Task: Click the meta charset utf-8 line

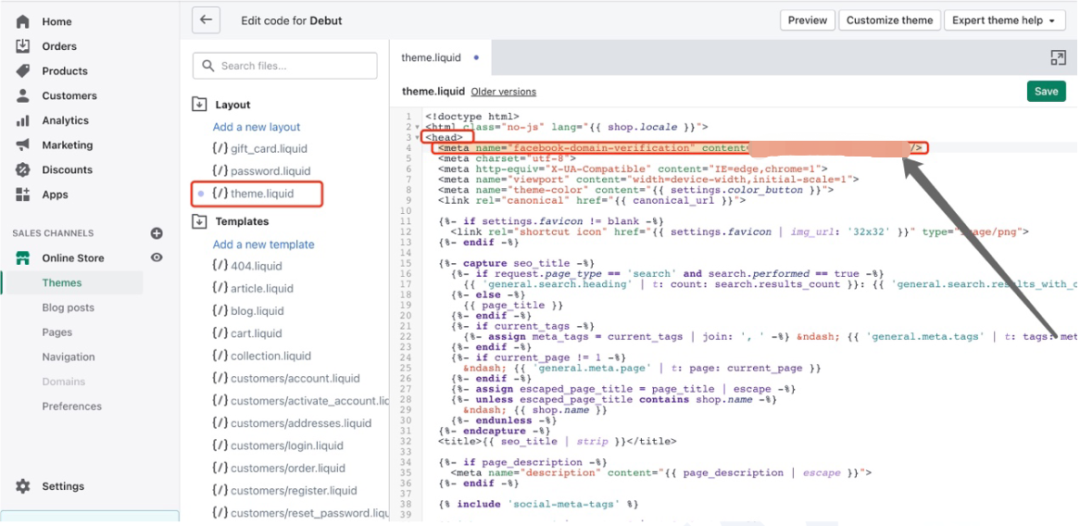Action: (x=506, y=158)
